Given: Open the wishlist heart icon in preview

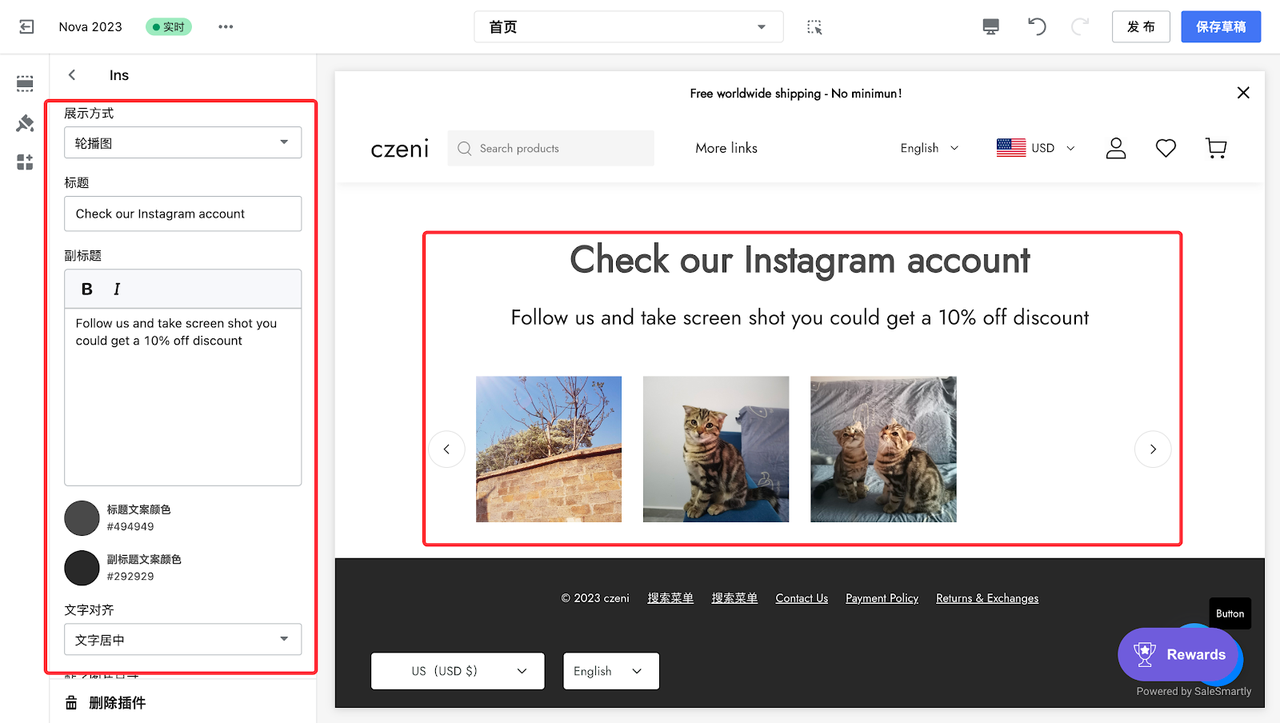Looking at the screenshot, I should click(1165, 147).
